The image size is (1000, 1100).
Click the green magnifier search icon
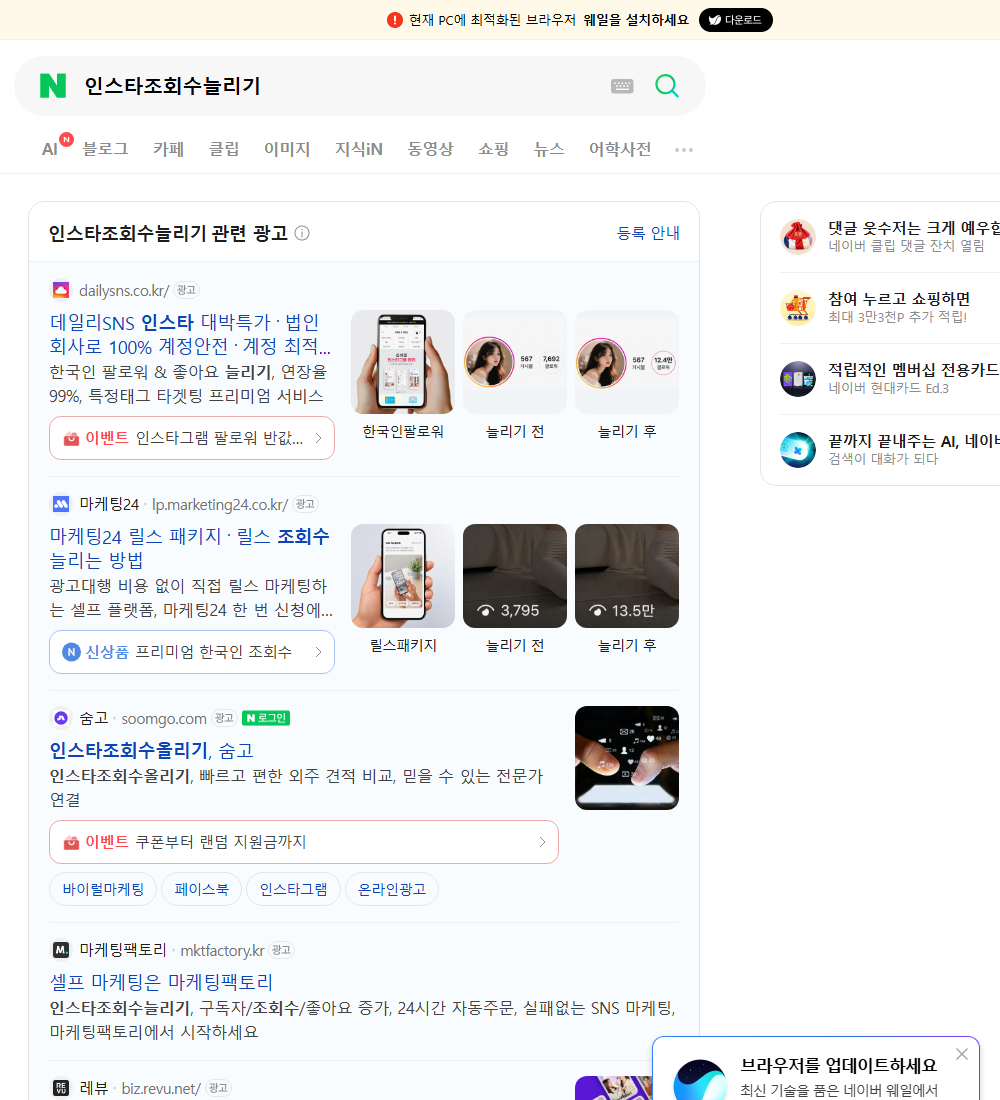(x=667, y=86)
